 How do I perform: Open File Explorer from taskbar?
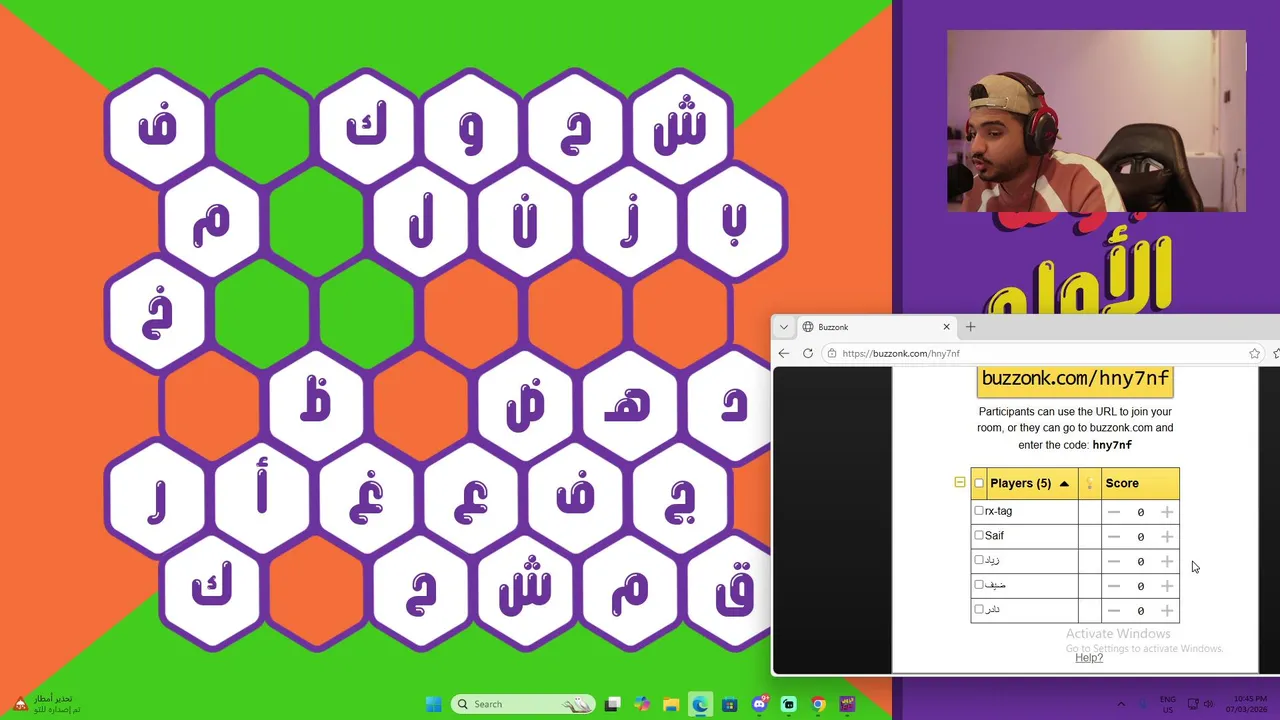click(670, 704)
